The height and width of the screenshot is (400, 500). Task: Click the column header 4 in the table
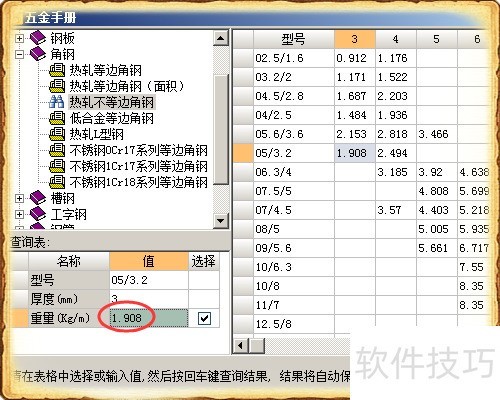pos(396,39)
